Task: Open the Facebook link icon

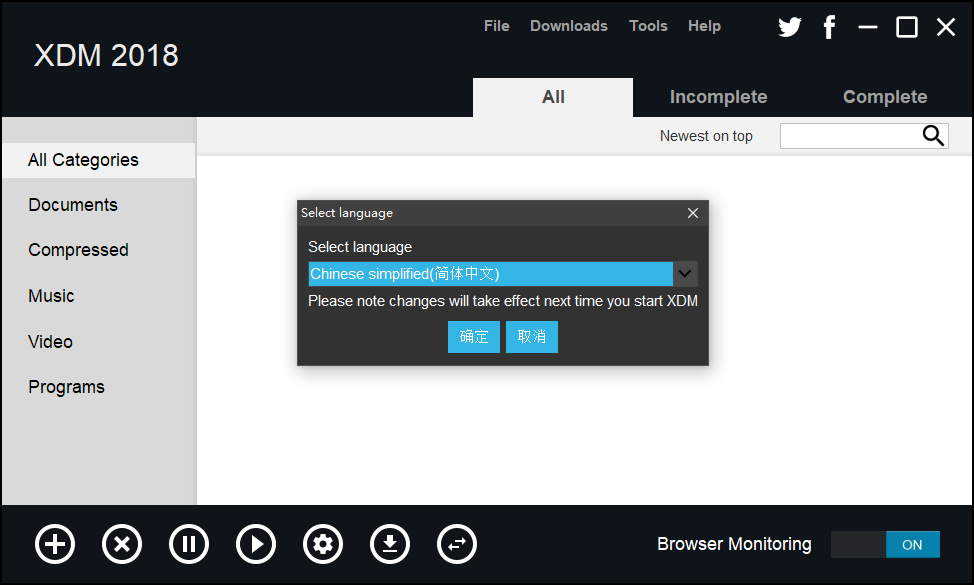Action: point(829,27)
